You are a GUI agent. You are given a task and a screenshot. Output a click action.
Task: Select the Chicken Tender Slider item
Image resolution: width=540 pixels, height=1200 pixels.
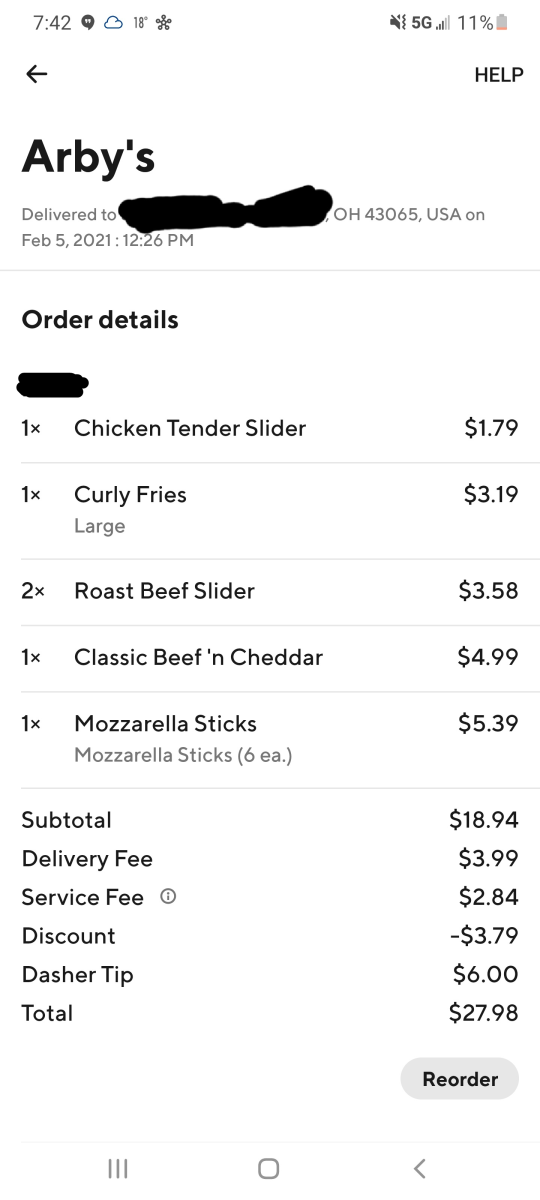tap(270, 428)
